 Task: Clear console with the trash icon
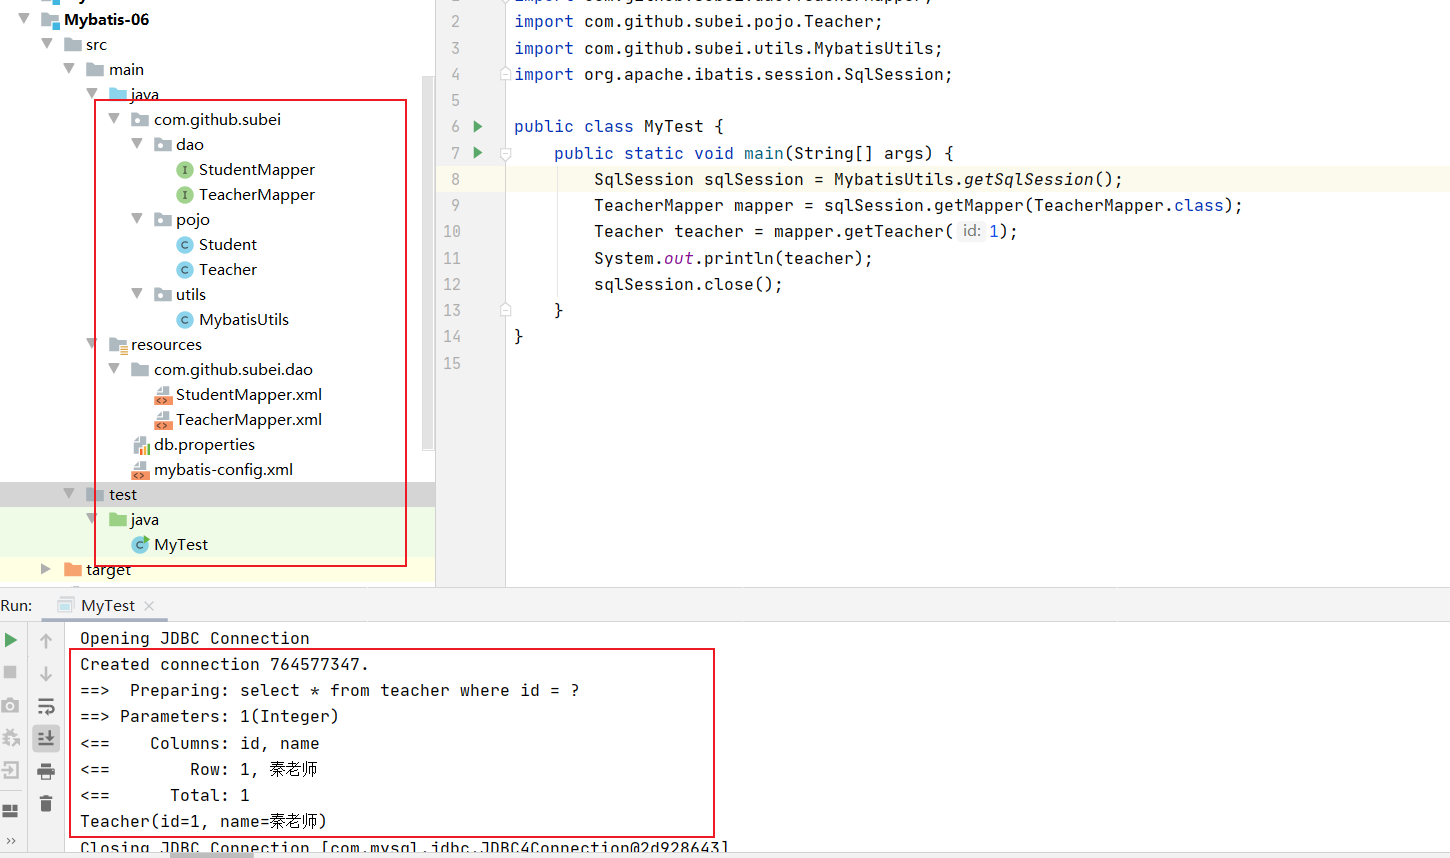click(46, 803)
